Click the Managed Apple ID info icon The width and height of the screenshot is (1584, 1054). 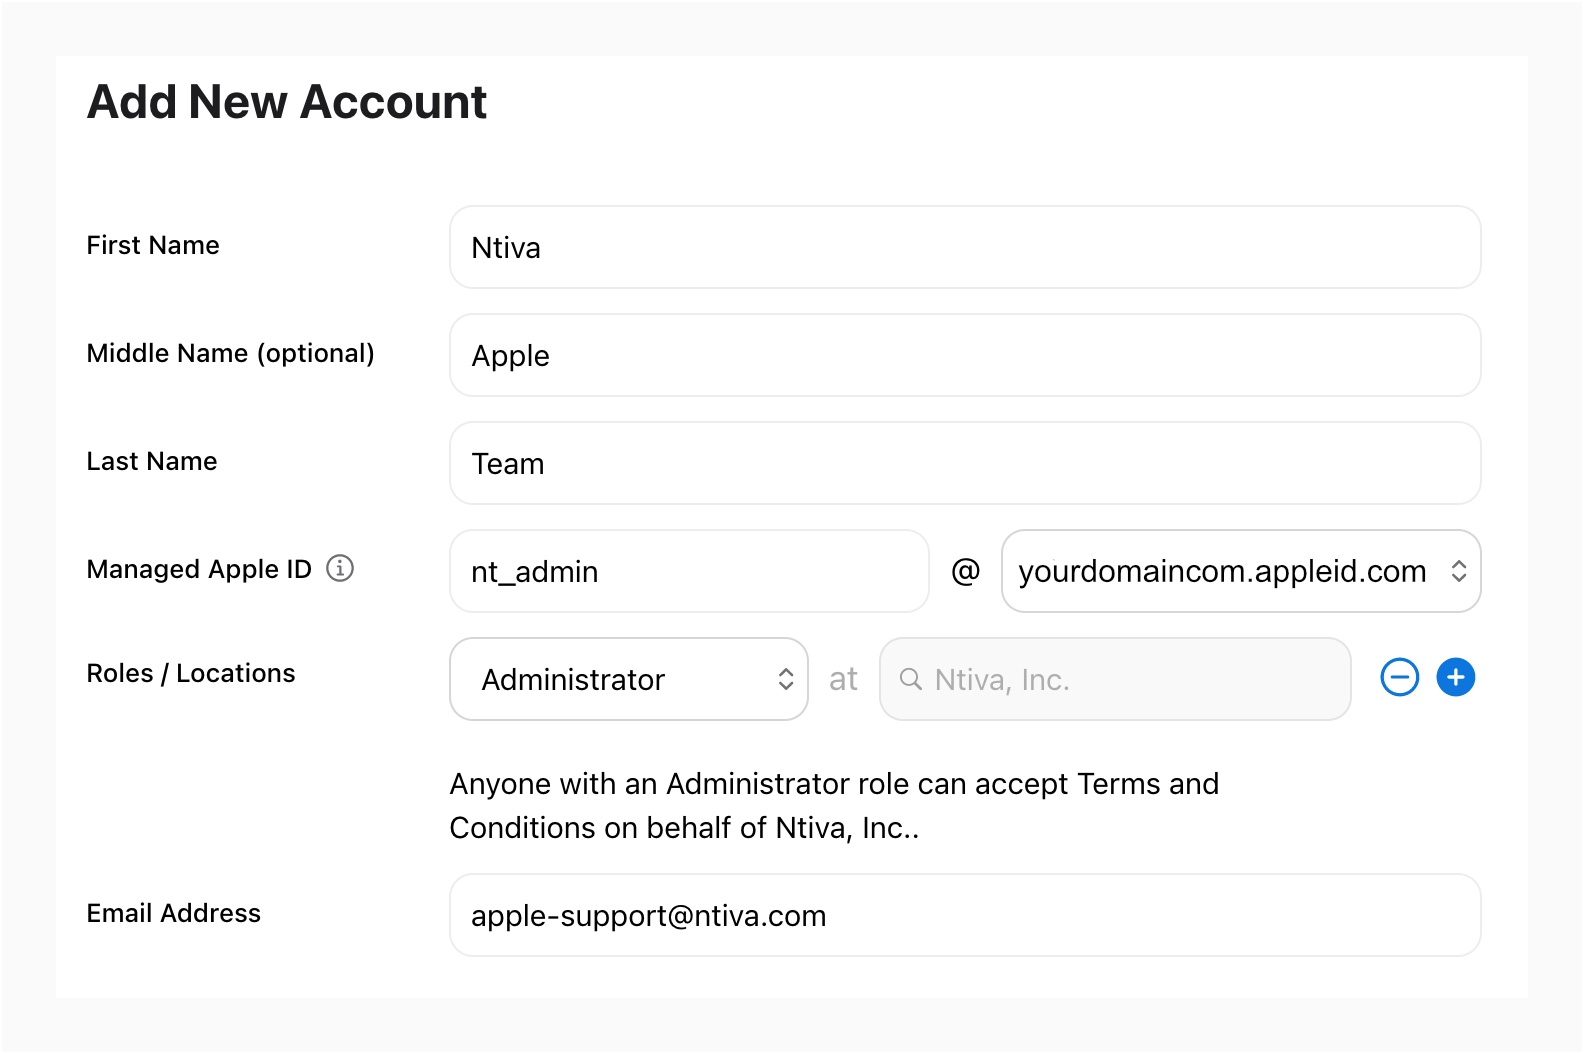pyautogui.click(x=340, y=568)
